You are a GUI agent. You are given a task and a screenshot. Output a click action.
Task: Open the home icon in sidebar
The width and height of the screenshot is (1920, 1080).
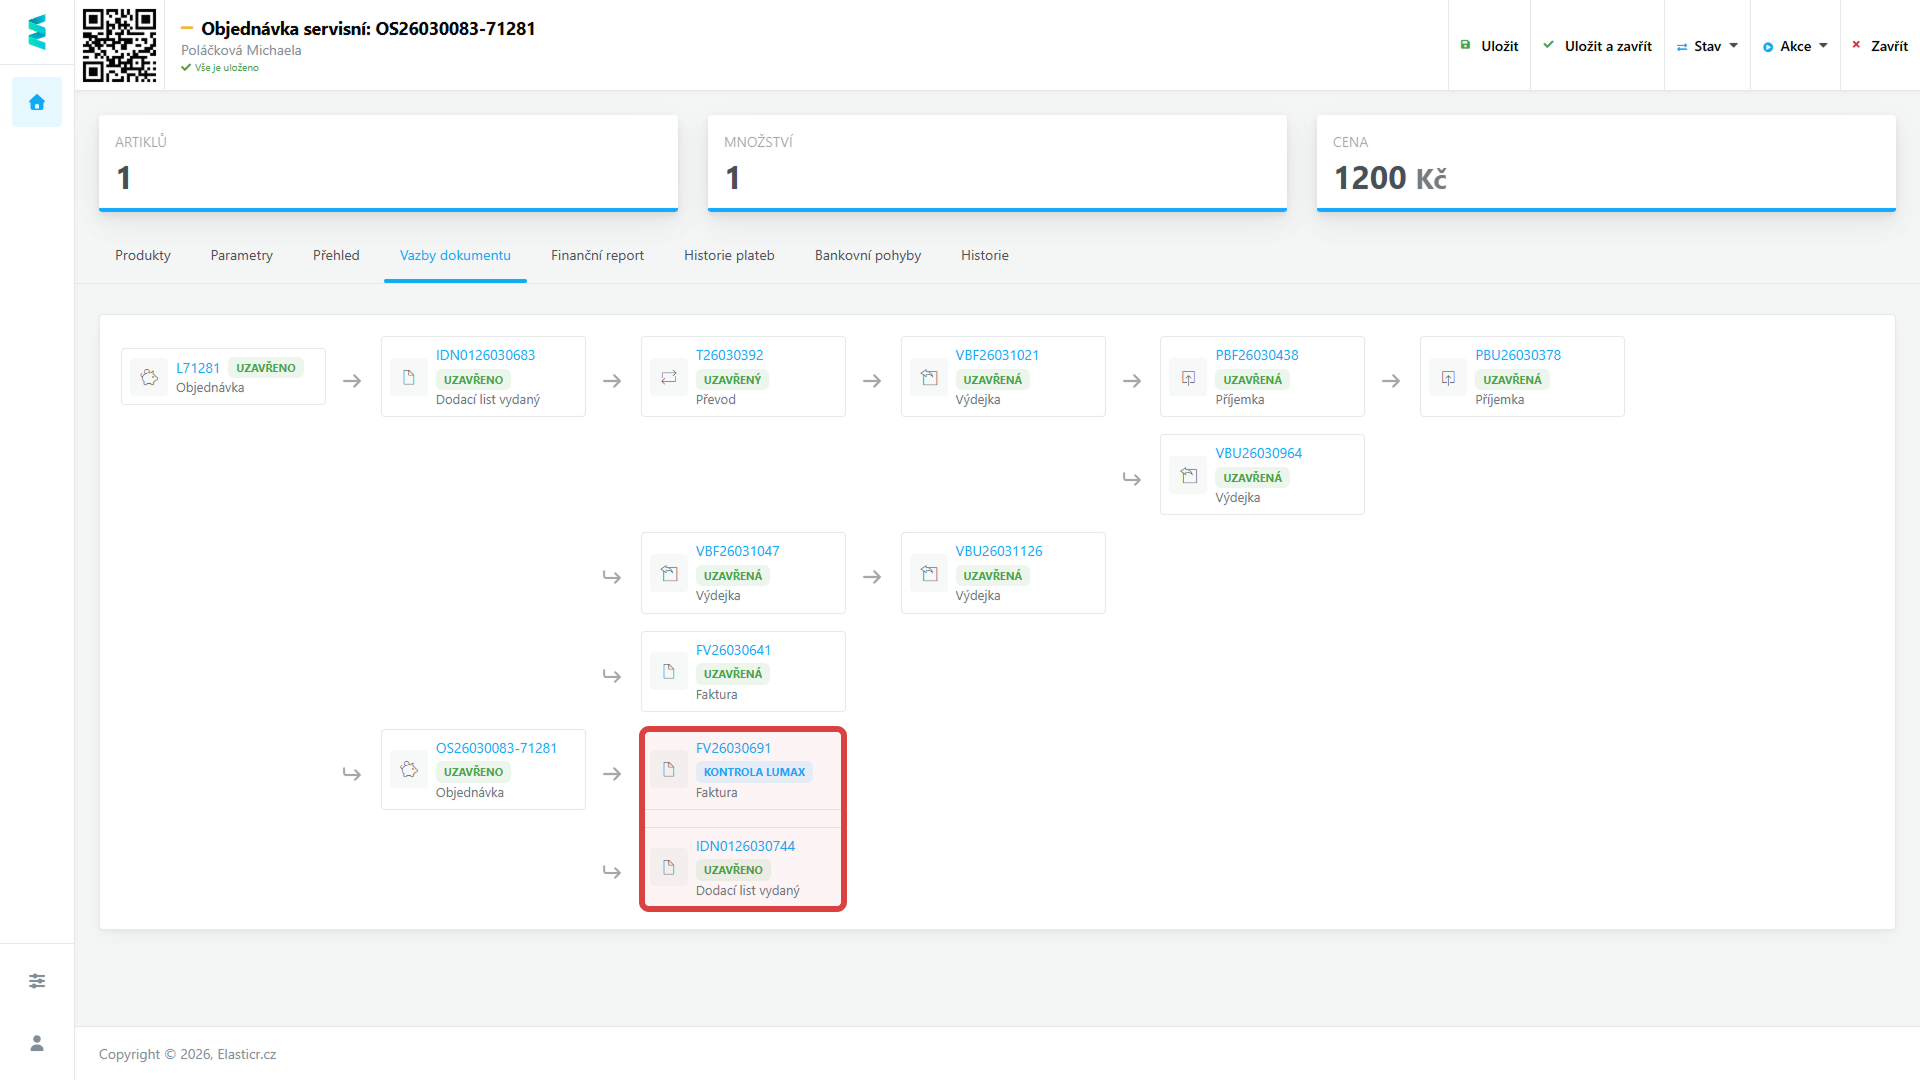[37, 102]
